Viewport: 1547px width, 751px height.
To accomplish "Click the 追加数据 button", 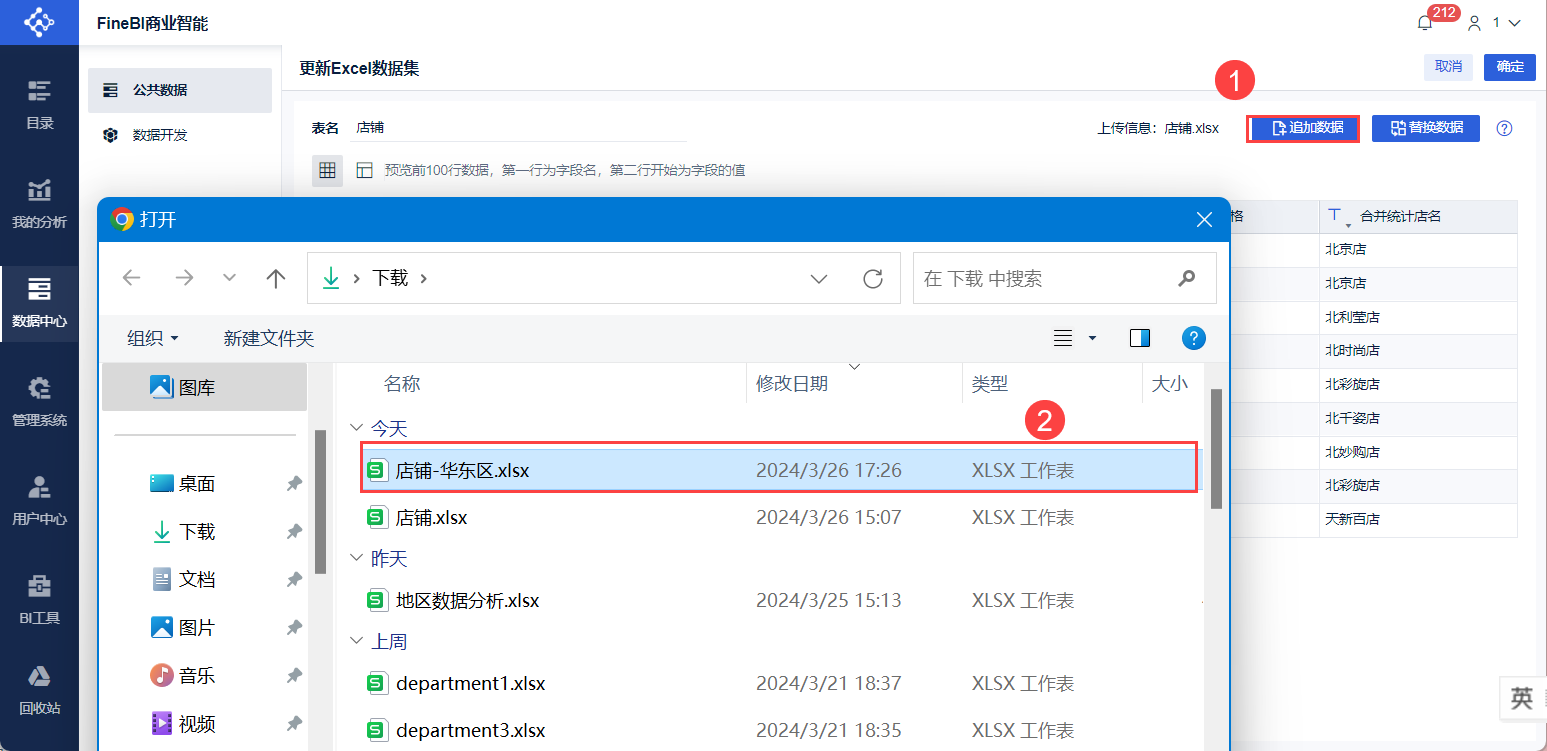I will tap(1304, 128).
